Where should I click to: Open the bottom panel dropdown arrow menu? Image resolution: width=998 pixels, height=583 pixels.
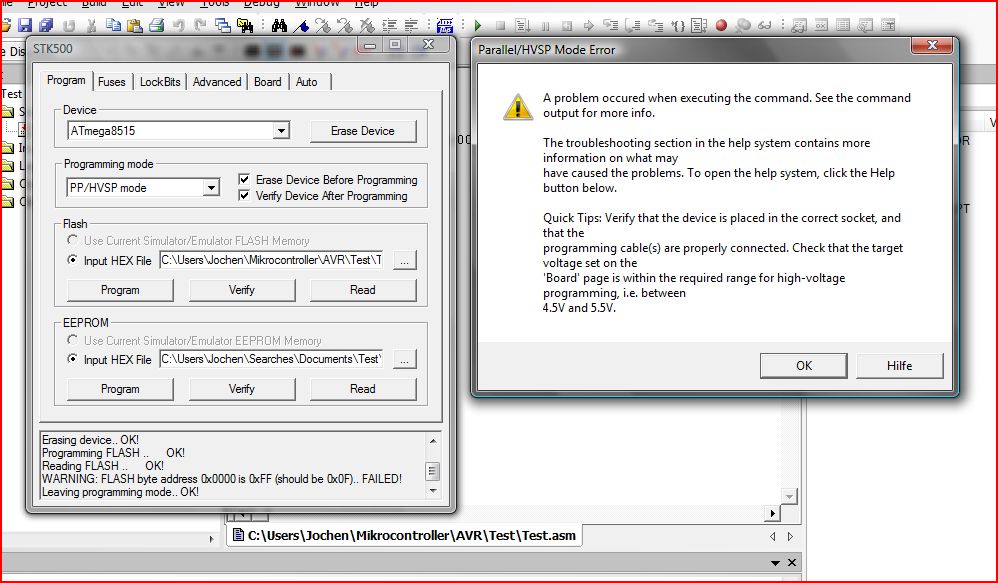point(775,563)
